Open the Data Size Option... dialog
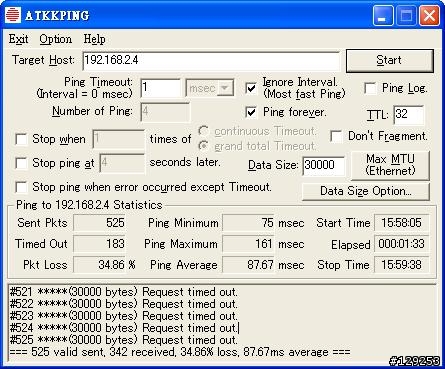This screenshot has height=369, width=445. (366, 191)
